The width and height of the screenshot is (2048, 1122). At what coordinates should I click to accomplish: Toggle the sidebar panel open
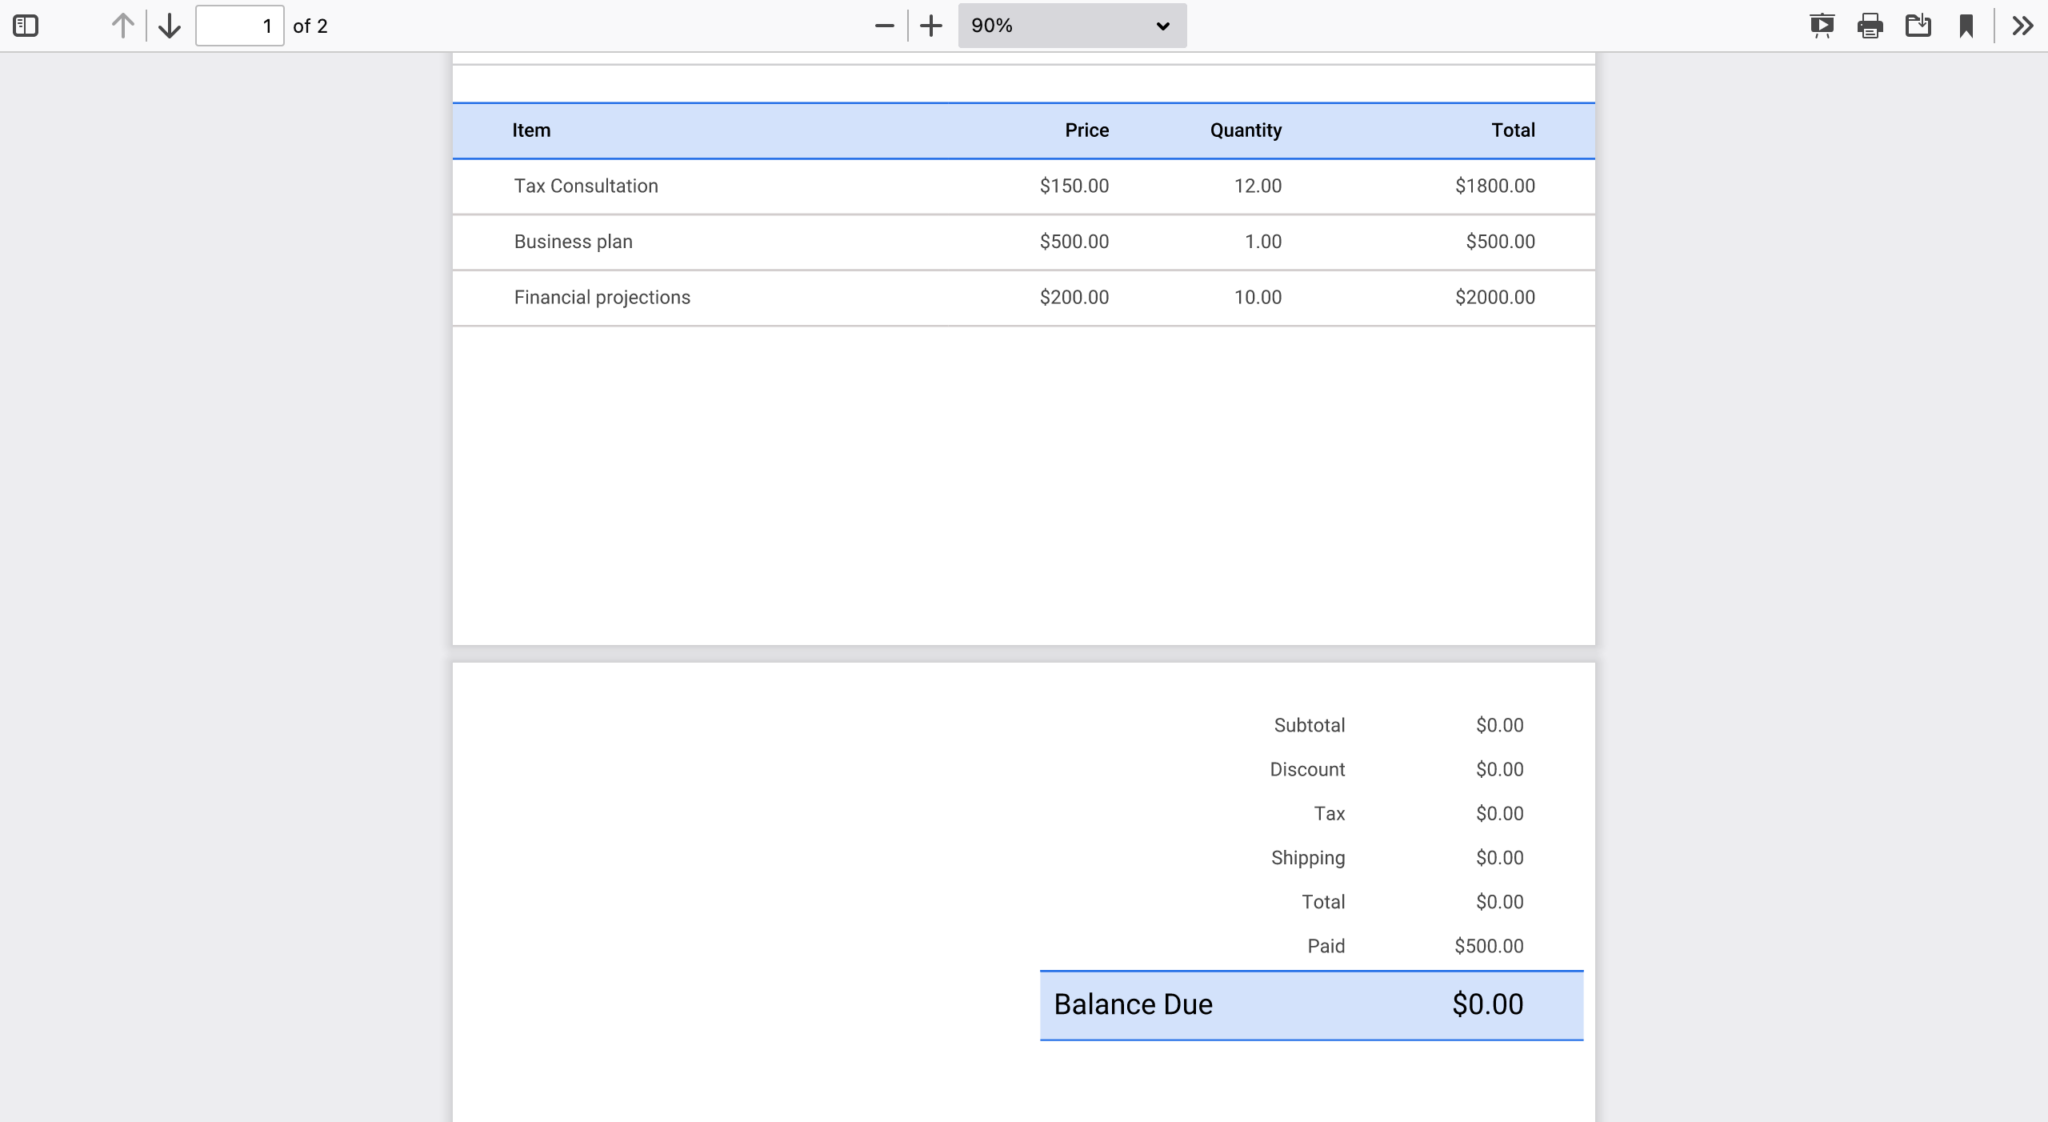[25, 25]
